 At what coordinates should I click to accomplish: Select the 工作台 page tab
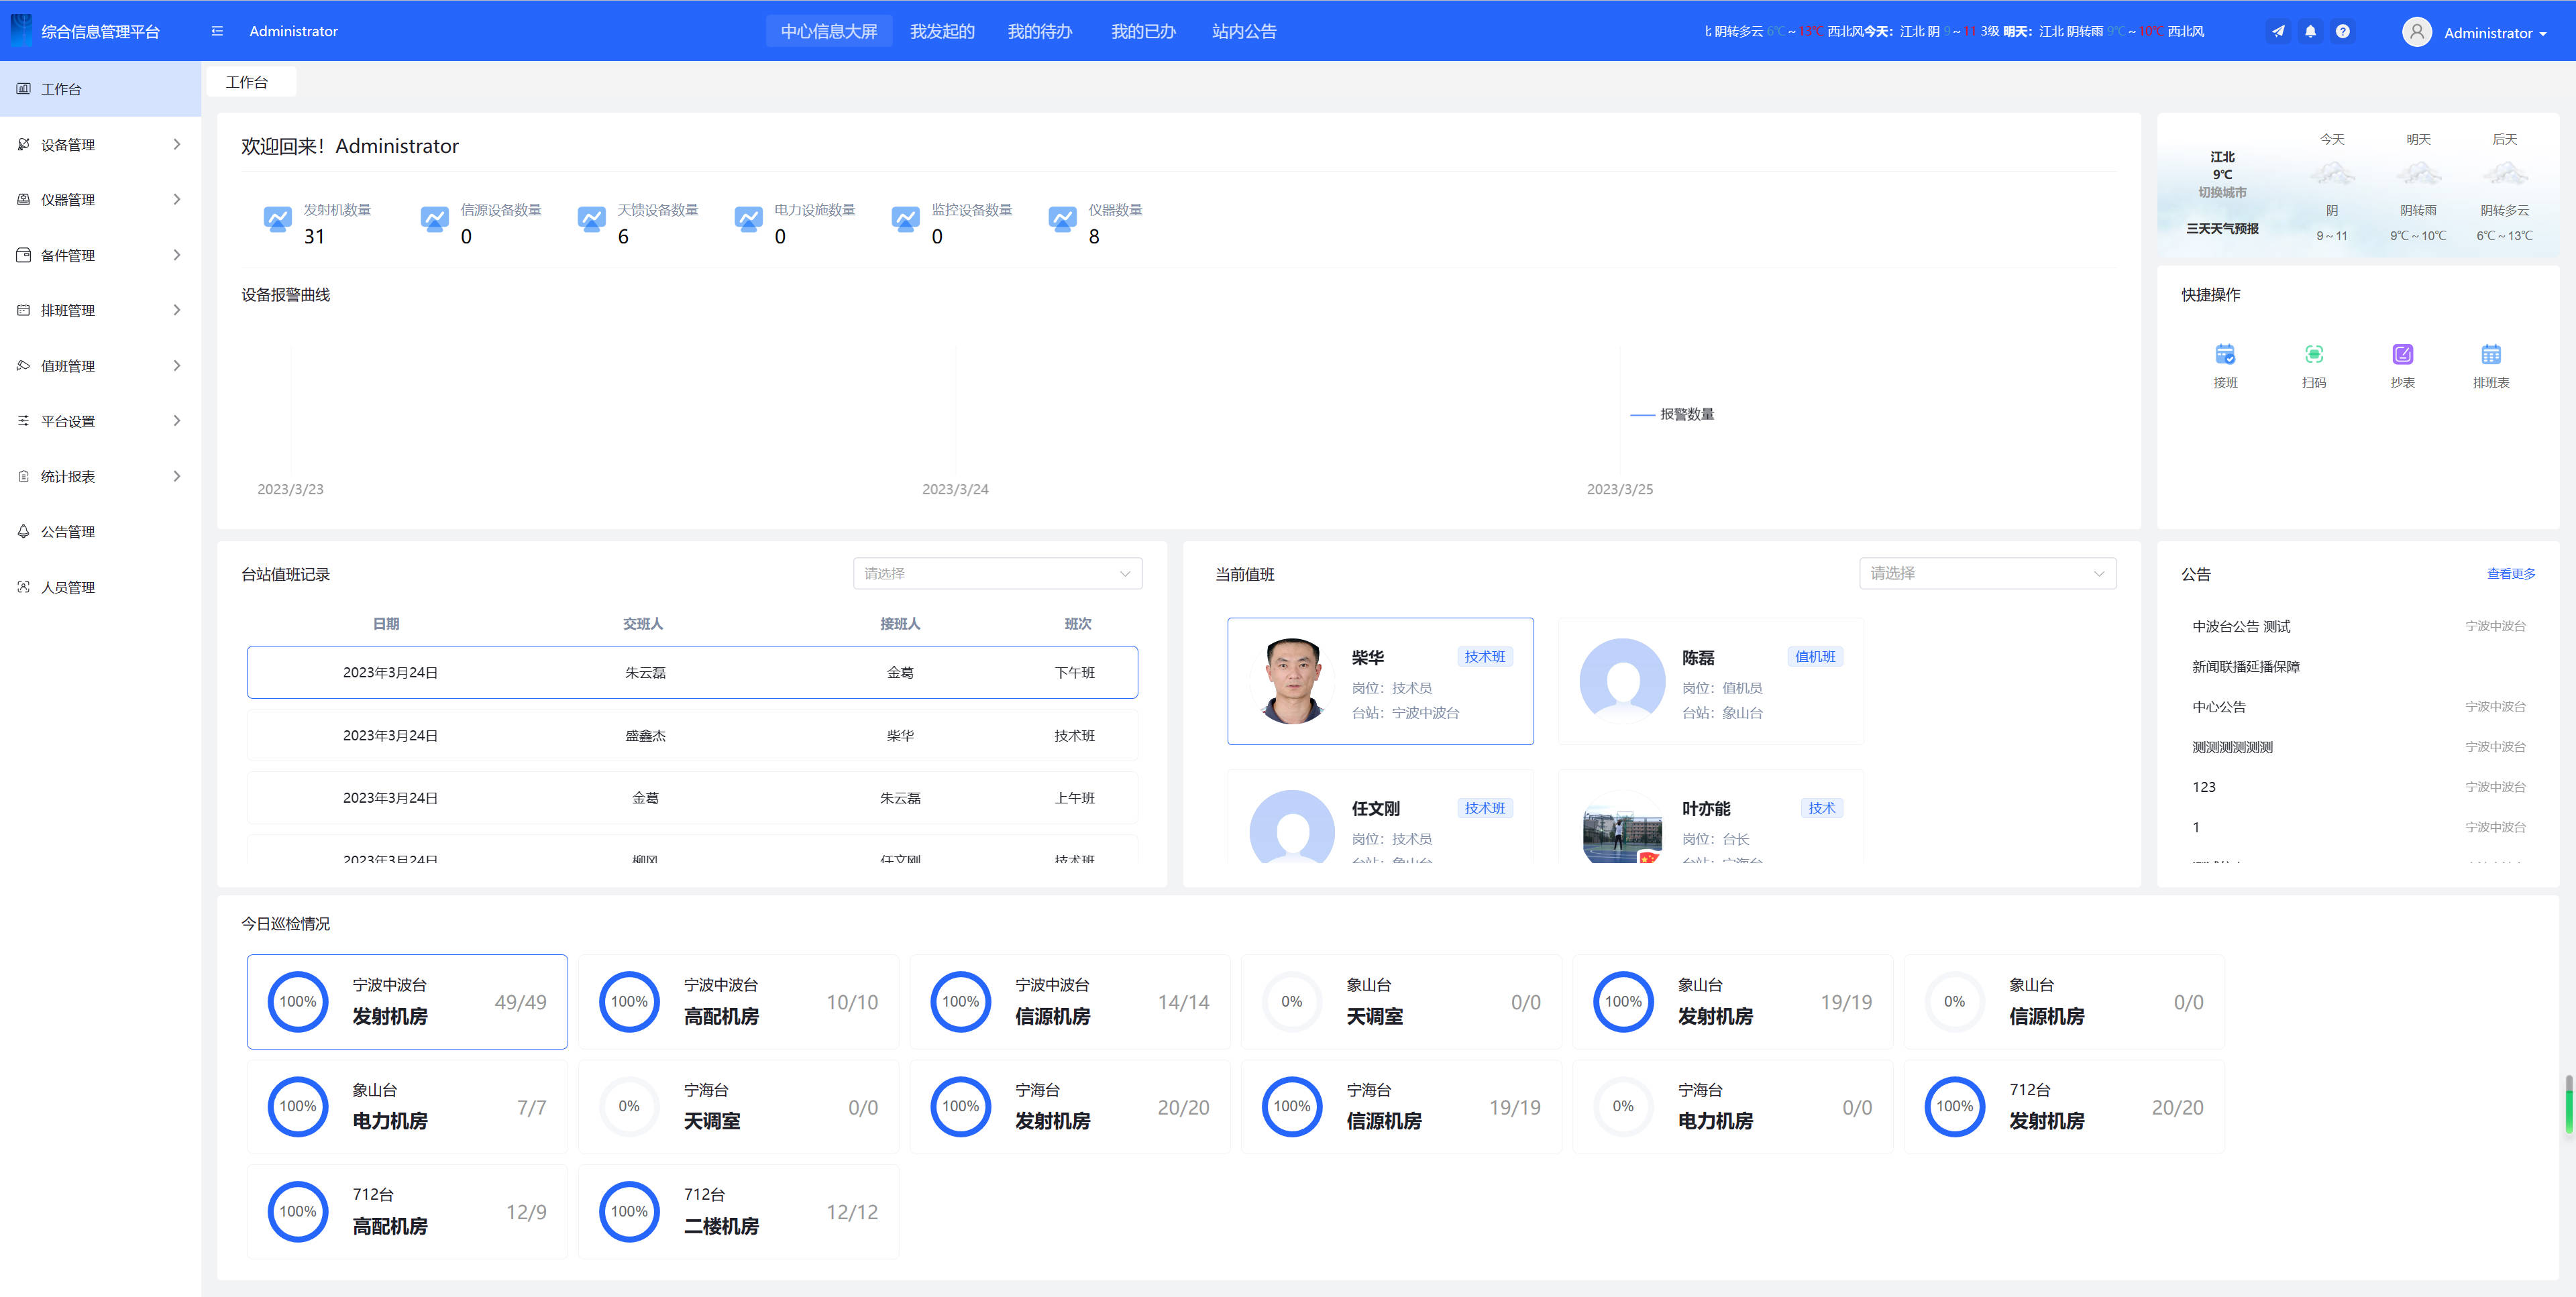[247, 83]
